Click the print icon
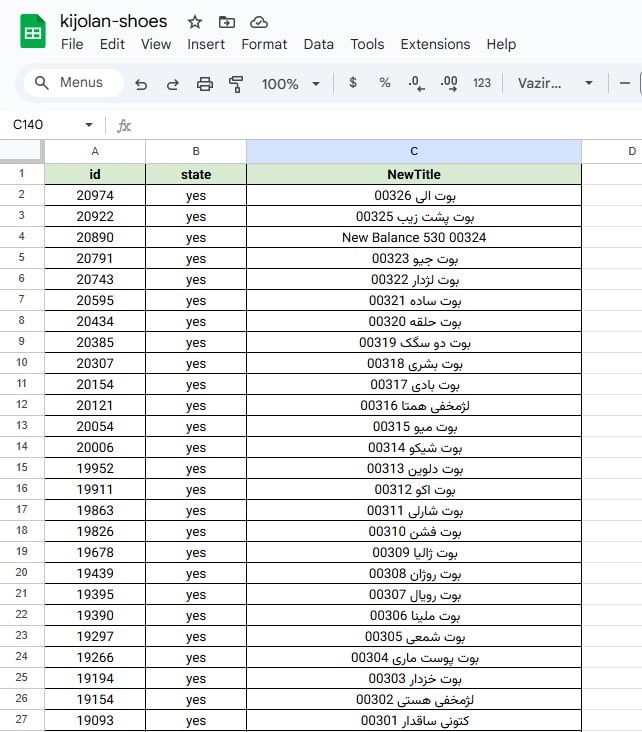The image size is (642, 732). coord(205,84)
